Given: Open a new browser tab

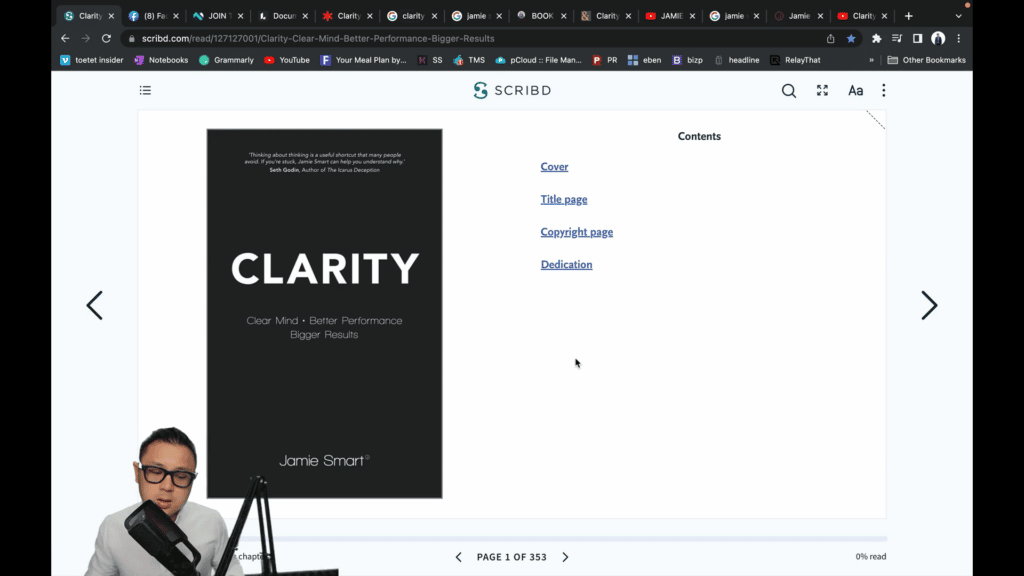Looking at the screenshot, I should (908, 16).
